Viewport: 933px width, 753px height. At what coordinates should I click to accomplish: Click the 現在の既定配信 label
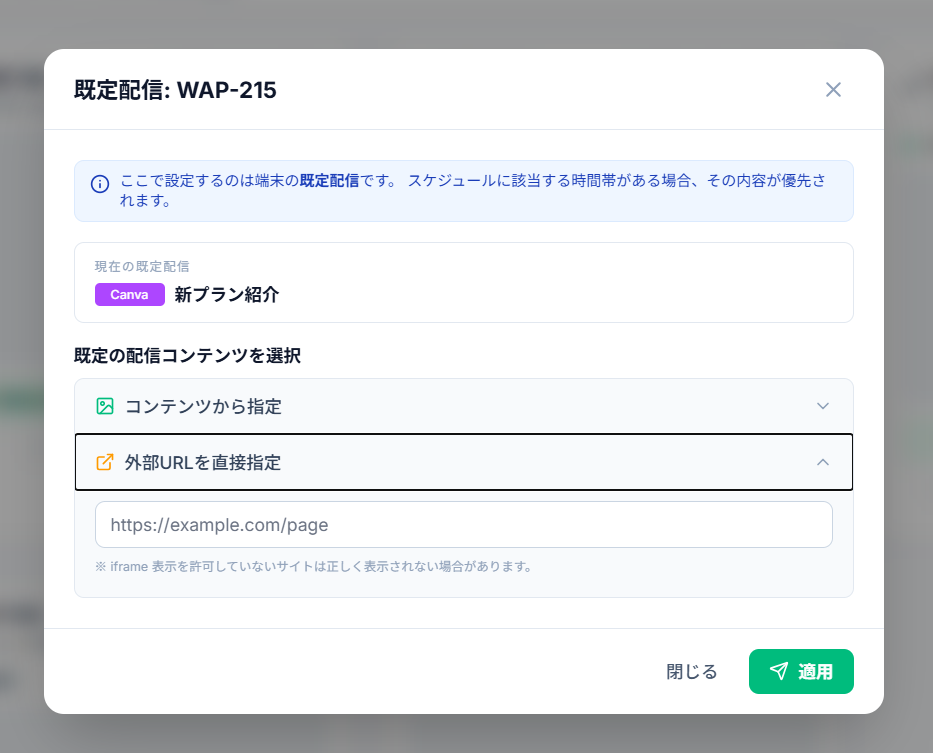point(142,266)
